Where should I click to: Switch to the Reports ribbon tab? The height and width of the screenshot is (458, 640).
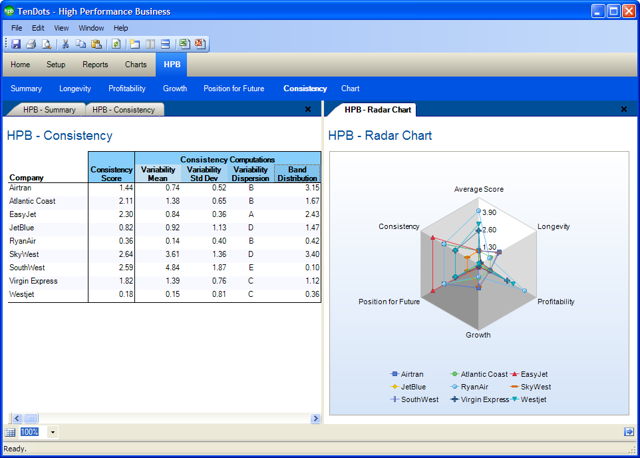click(x=95, y=64)
